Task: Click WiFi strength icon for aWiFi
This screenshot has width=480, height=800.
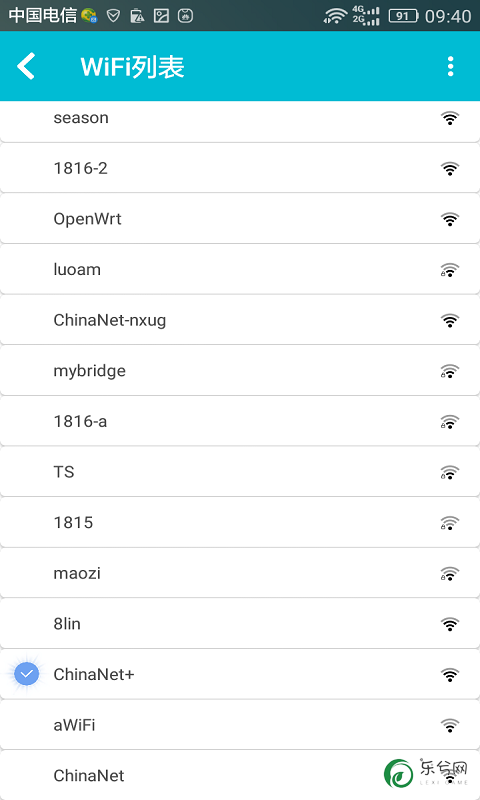Action: tap(449, 725)
